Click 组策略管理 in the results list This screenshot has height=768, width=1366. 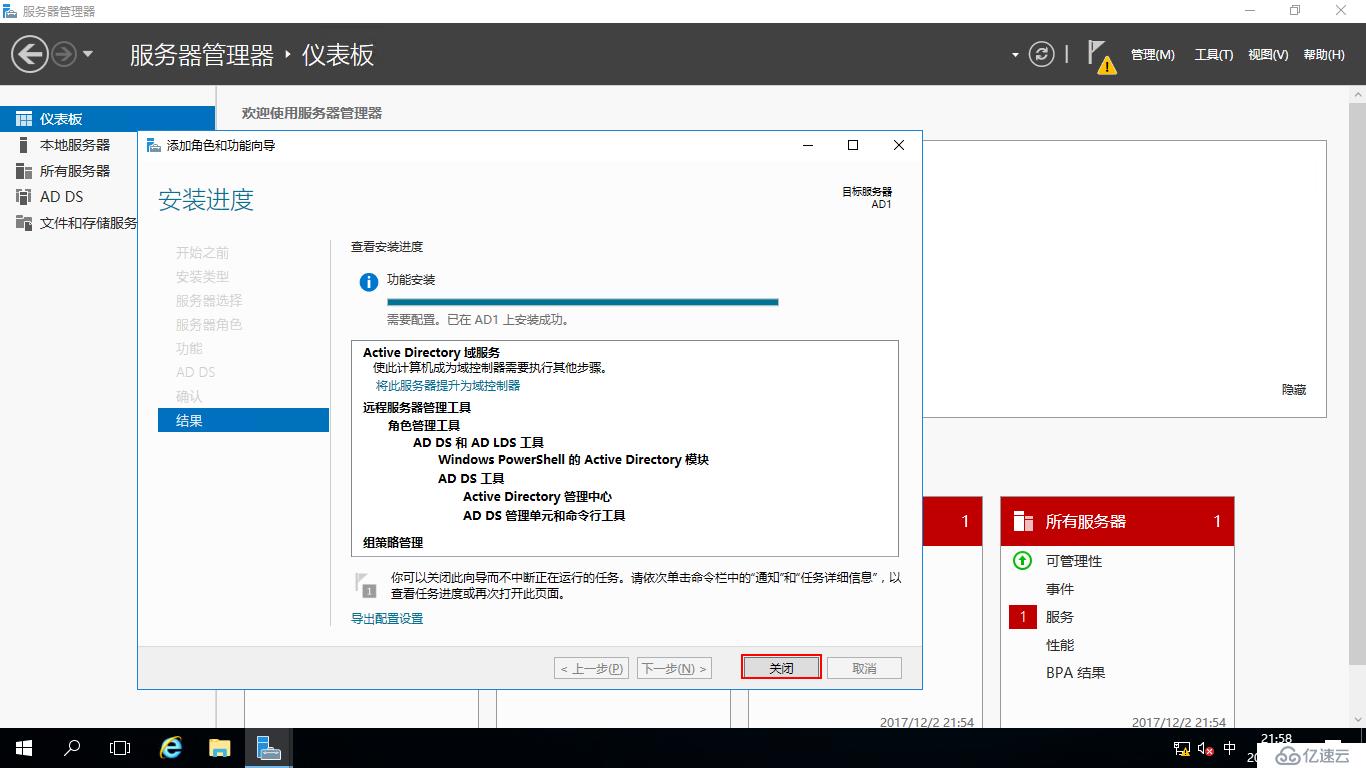[393, 543]
